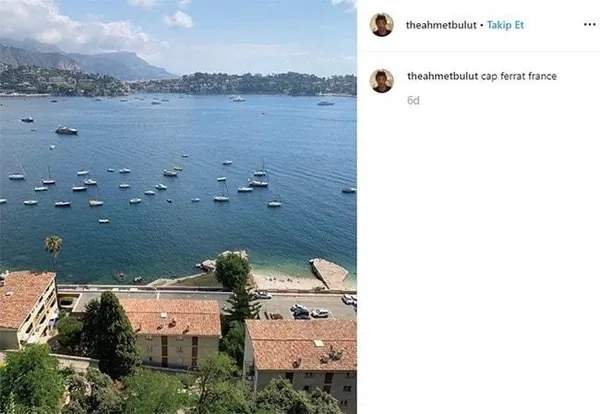Open theahmetbulut profile from header username
The image size is (600, 414).
[x=441, y=24]
